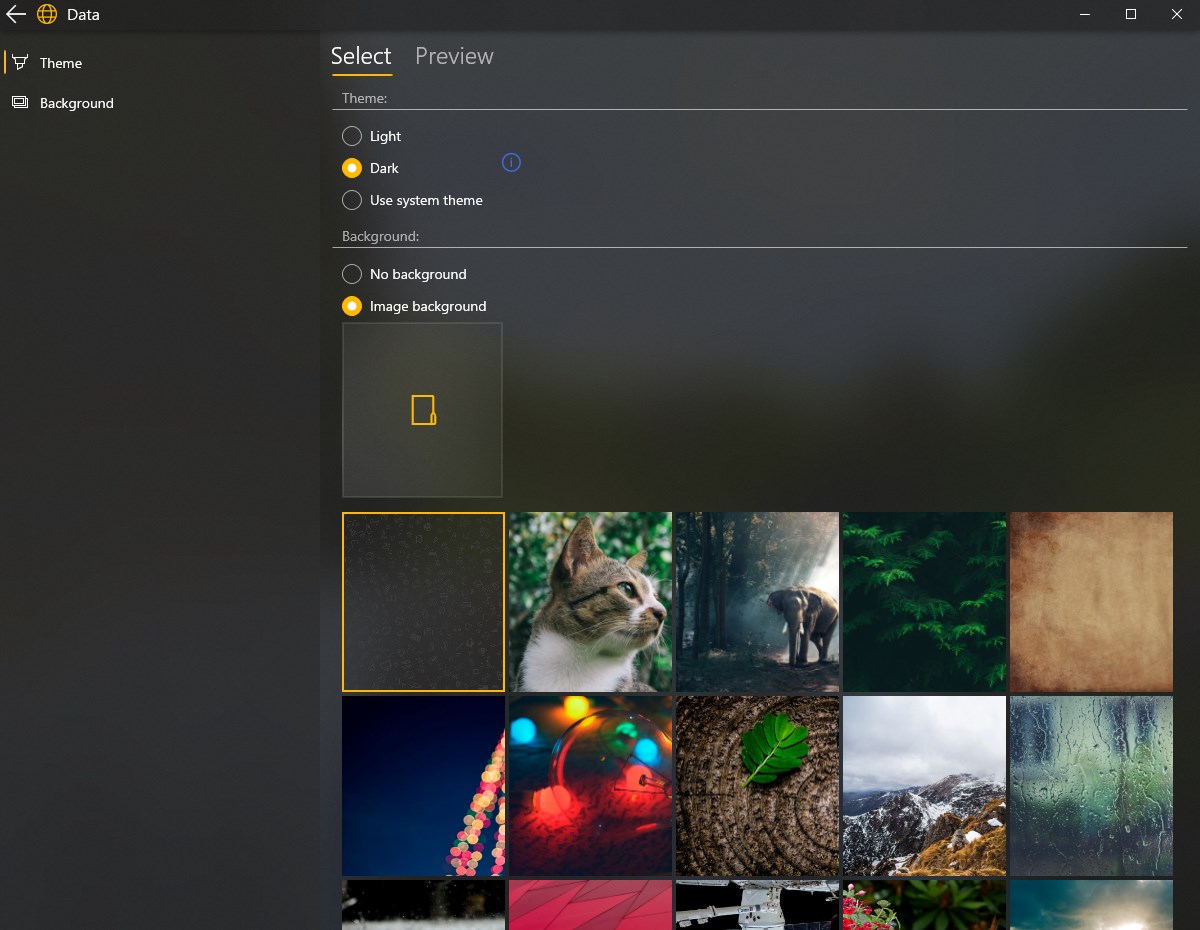Click the Theme brush icon in sidebar

pos(20,62)
